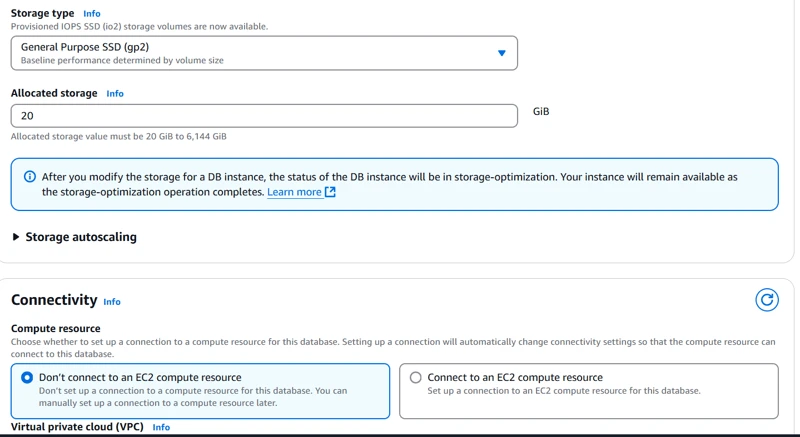800x437 pixels.
Task: Choose the Connect to an EC2 compute resource radio
Action: 416,378
